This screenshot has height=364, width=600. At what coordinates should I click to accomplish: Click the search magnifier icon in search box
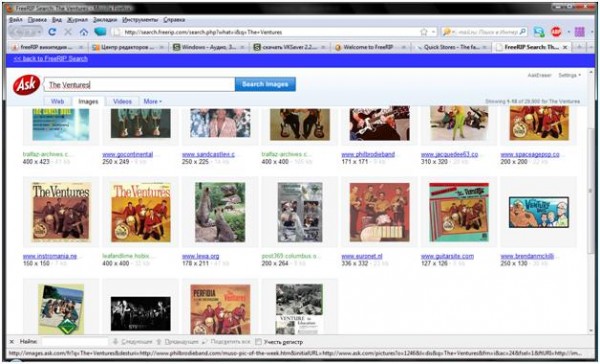(x=523, y=32)
